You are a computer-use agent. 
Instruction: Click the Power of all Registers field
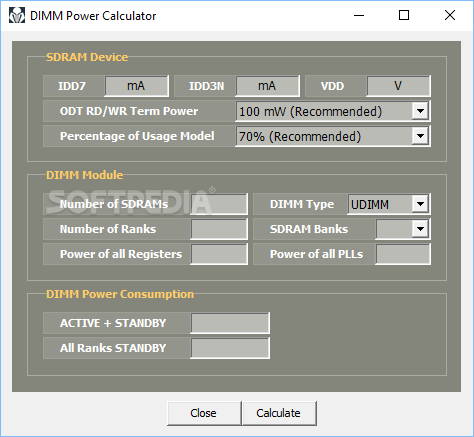coord(219,254)
